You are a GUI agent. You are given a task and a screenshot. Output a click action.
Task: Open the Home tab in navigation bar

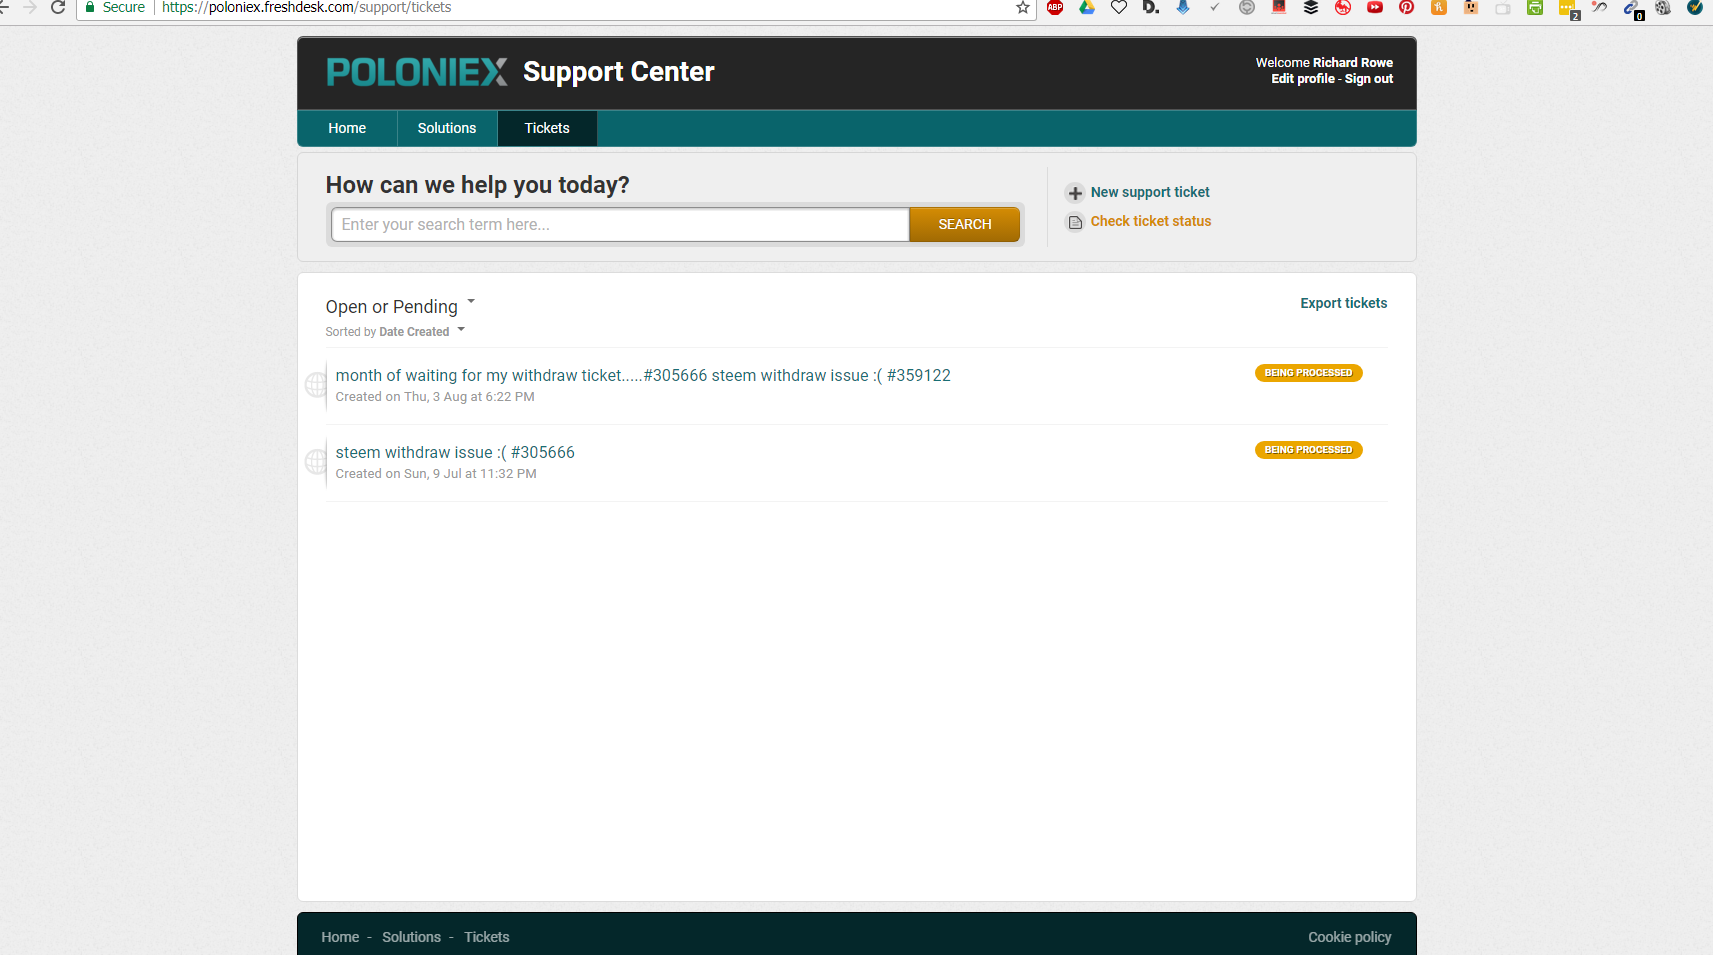pyautogui.click(x=347, y=128)
